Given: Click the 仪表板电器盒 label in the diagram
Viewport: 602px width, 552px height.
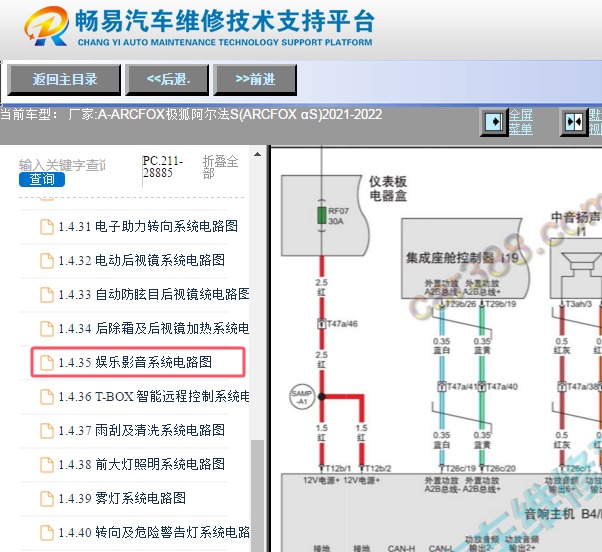Looking at the screenshot, I should click(x=388, y=188).
